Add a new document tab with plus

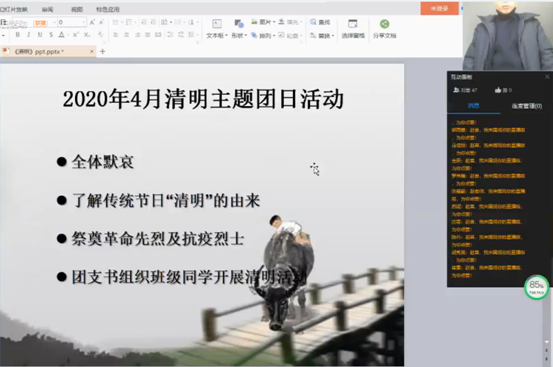pyautogui.click(x=102, y=51)
